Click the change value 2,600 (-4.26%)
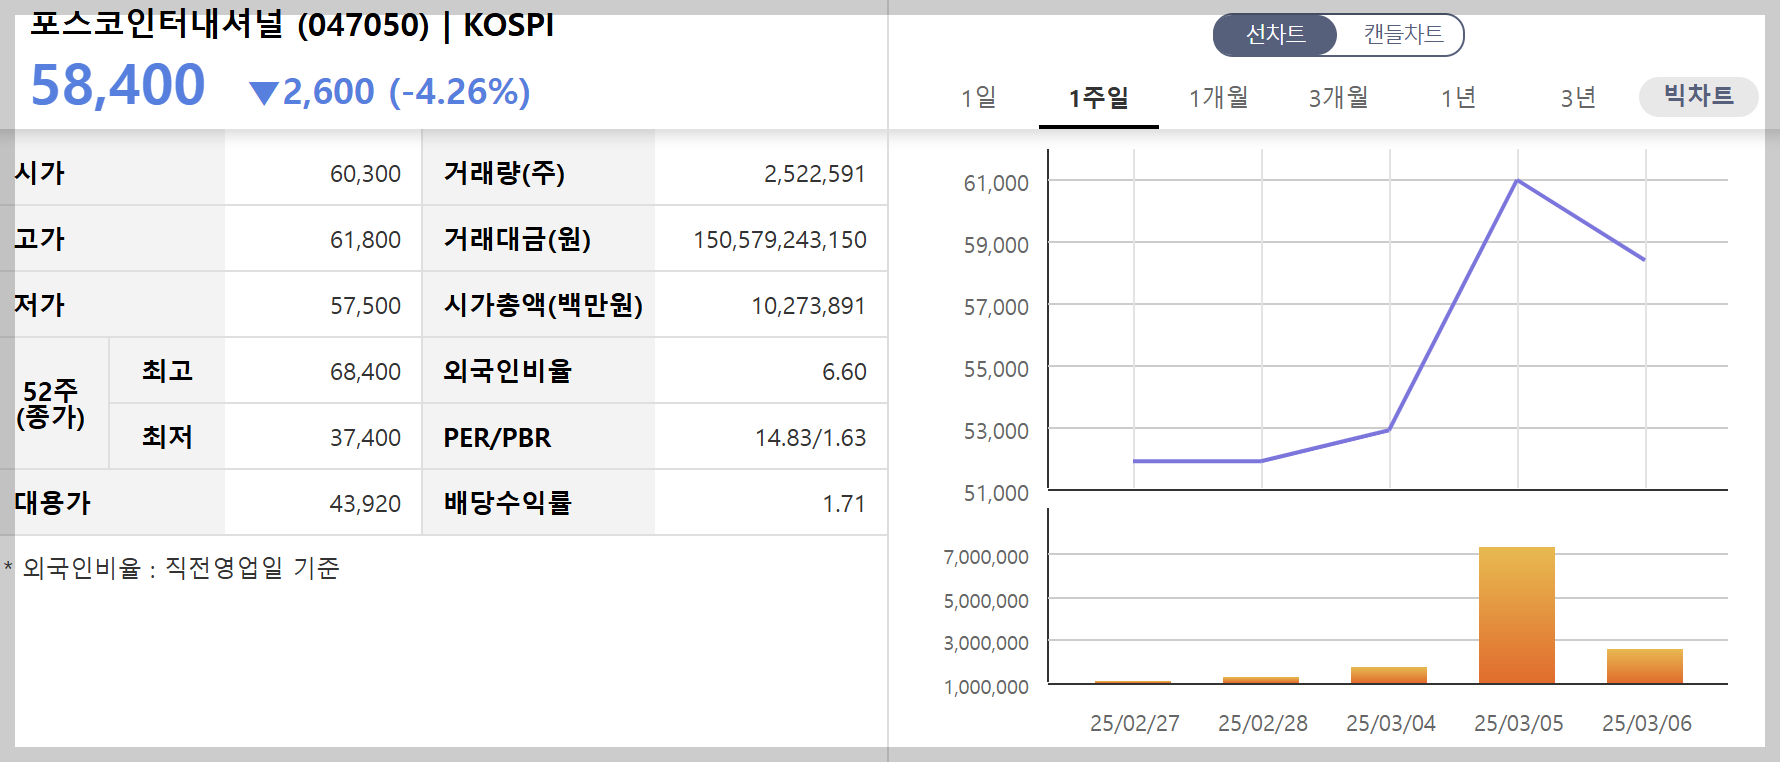 coord(406,92)
